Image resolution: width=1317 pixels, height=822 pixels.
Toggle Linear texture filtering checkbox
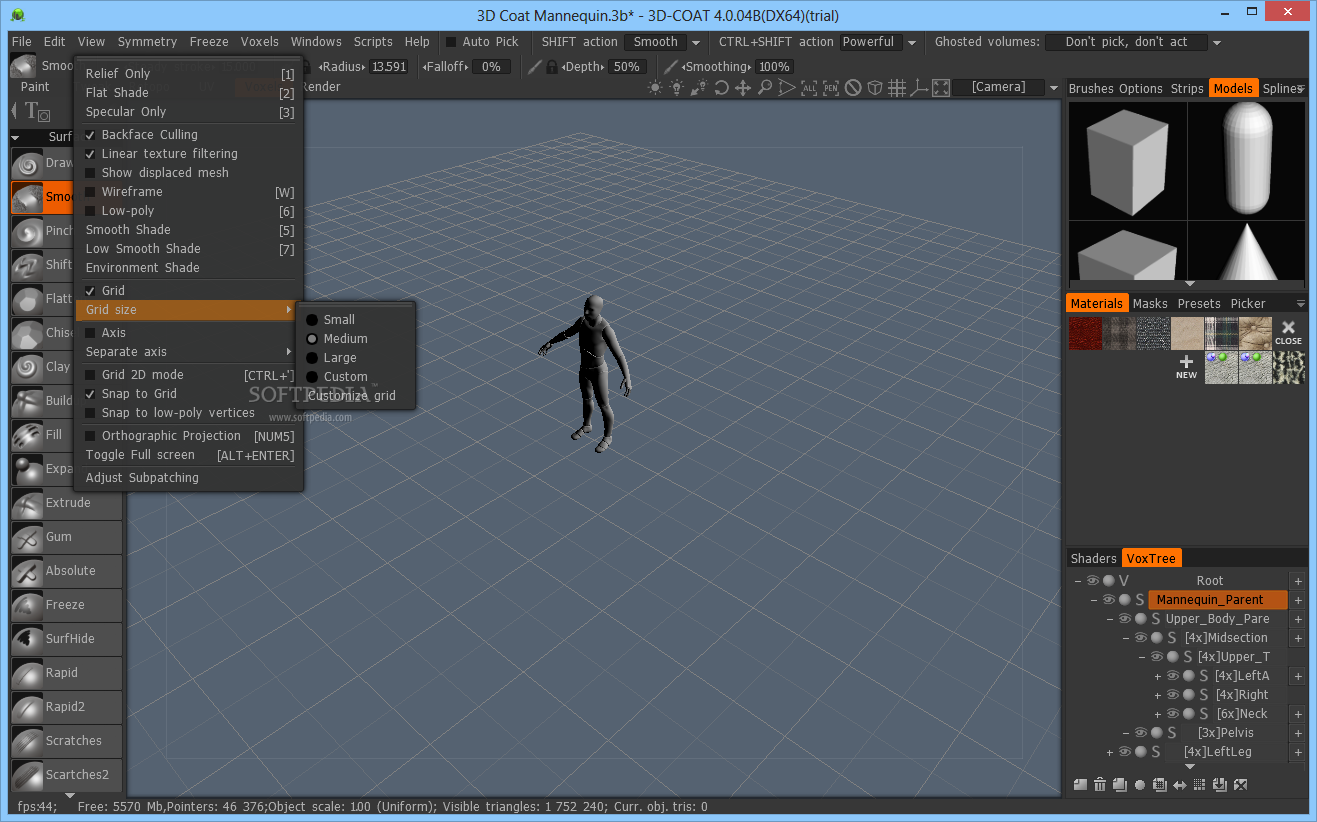(x=91, y=154)
